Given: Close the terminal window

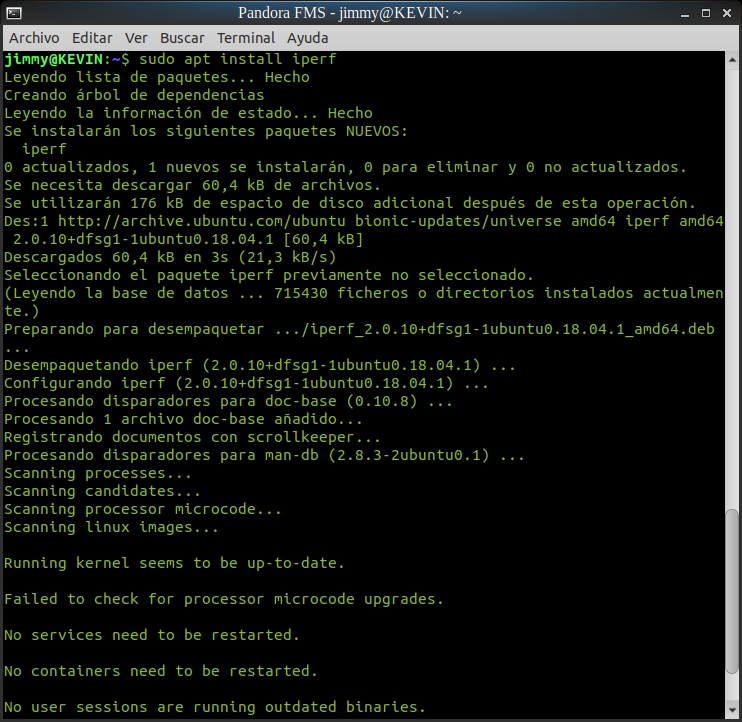Looking at the screenshot, I should coord(725,12).
